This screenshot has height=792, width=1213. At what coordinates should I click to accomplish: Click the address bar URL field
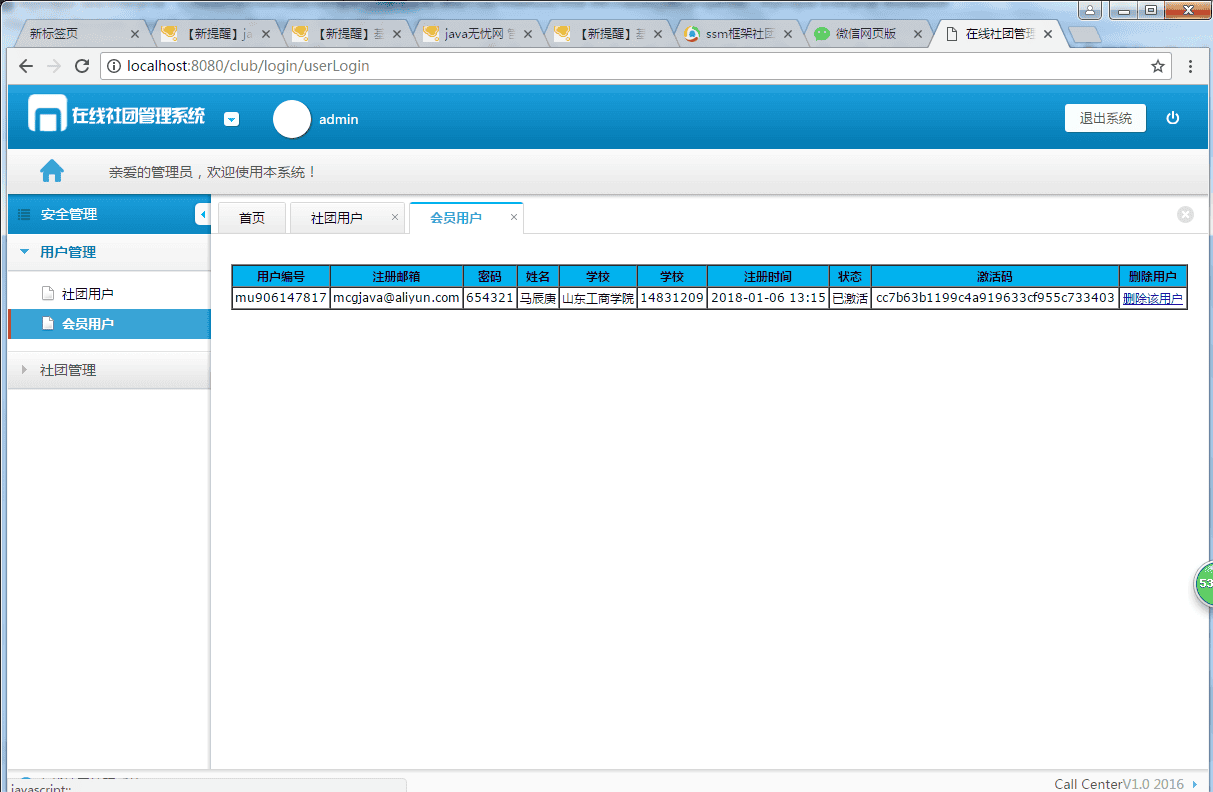click(x=636, y=66)
